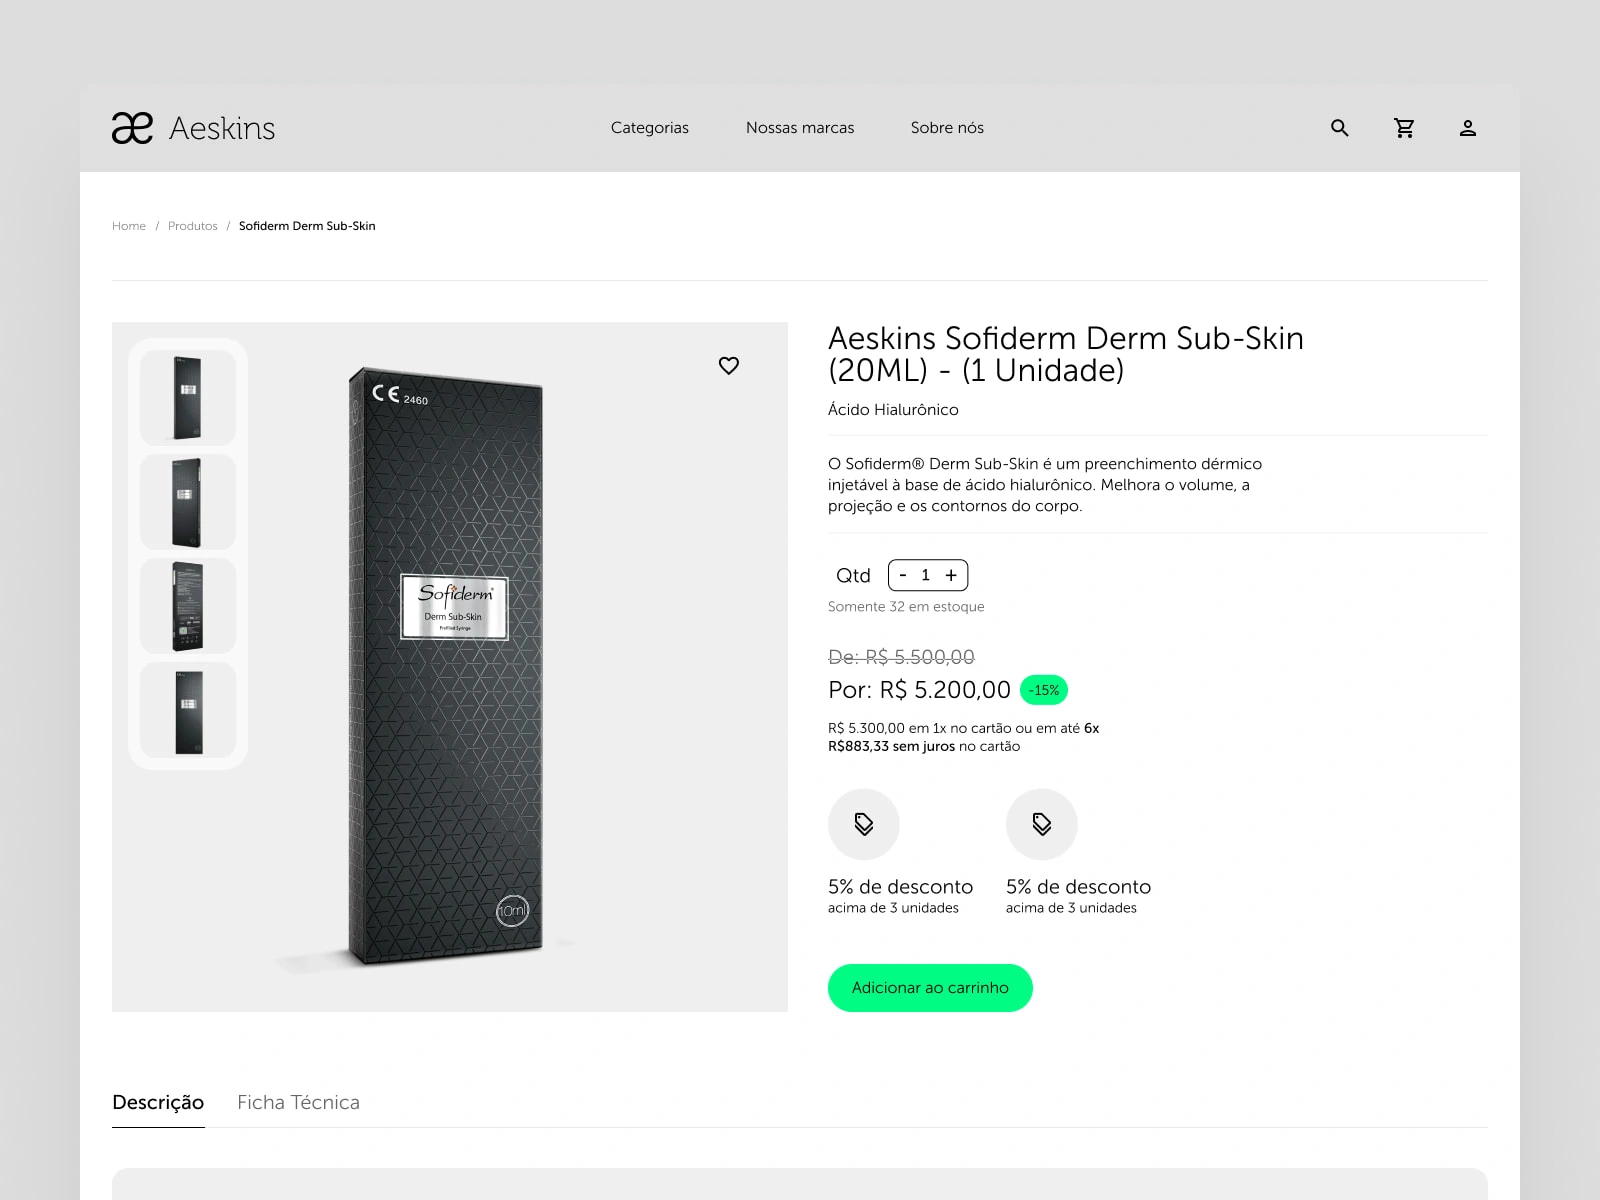Open the Produtos breadcrumb link
The height and width of the screenshot is (1200, 1600).
(x=193, y=226)
